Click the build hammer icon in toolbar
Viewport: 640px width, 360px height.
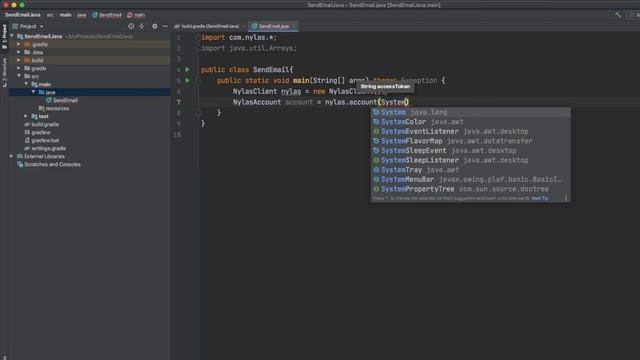618,15
